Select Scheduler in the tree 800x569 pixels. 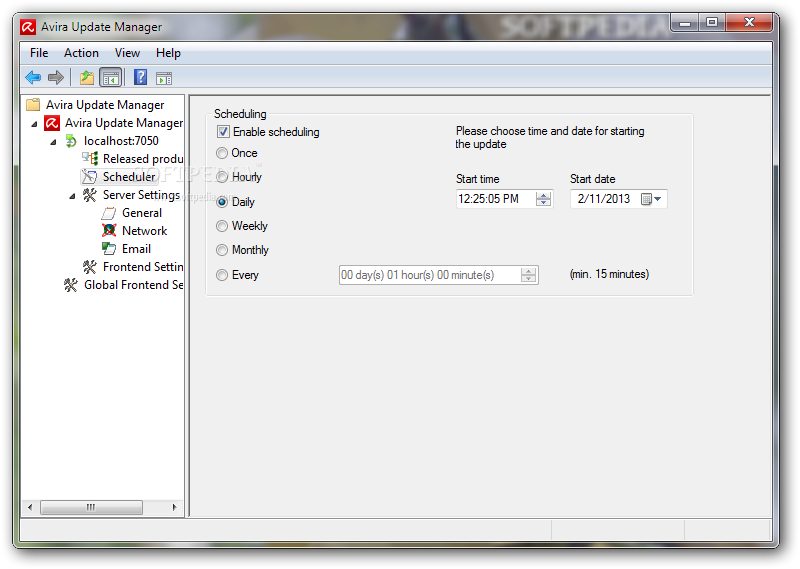click(x=129, y=177)
